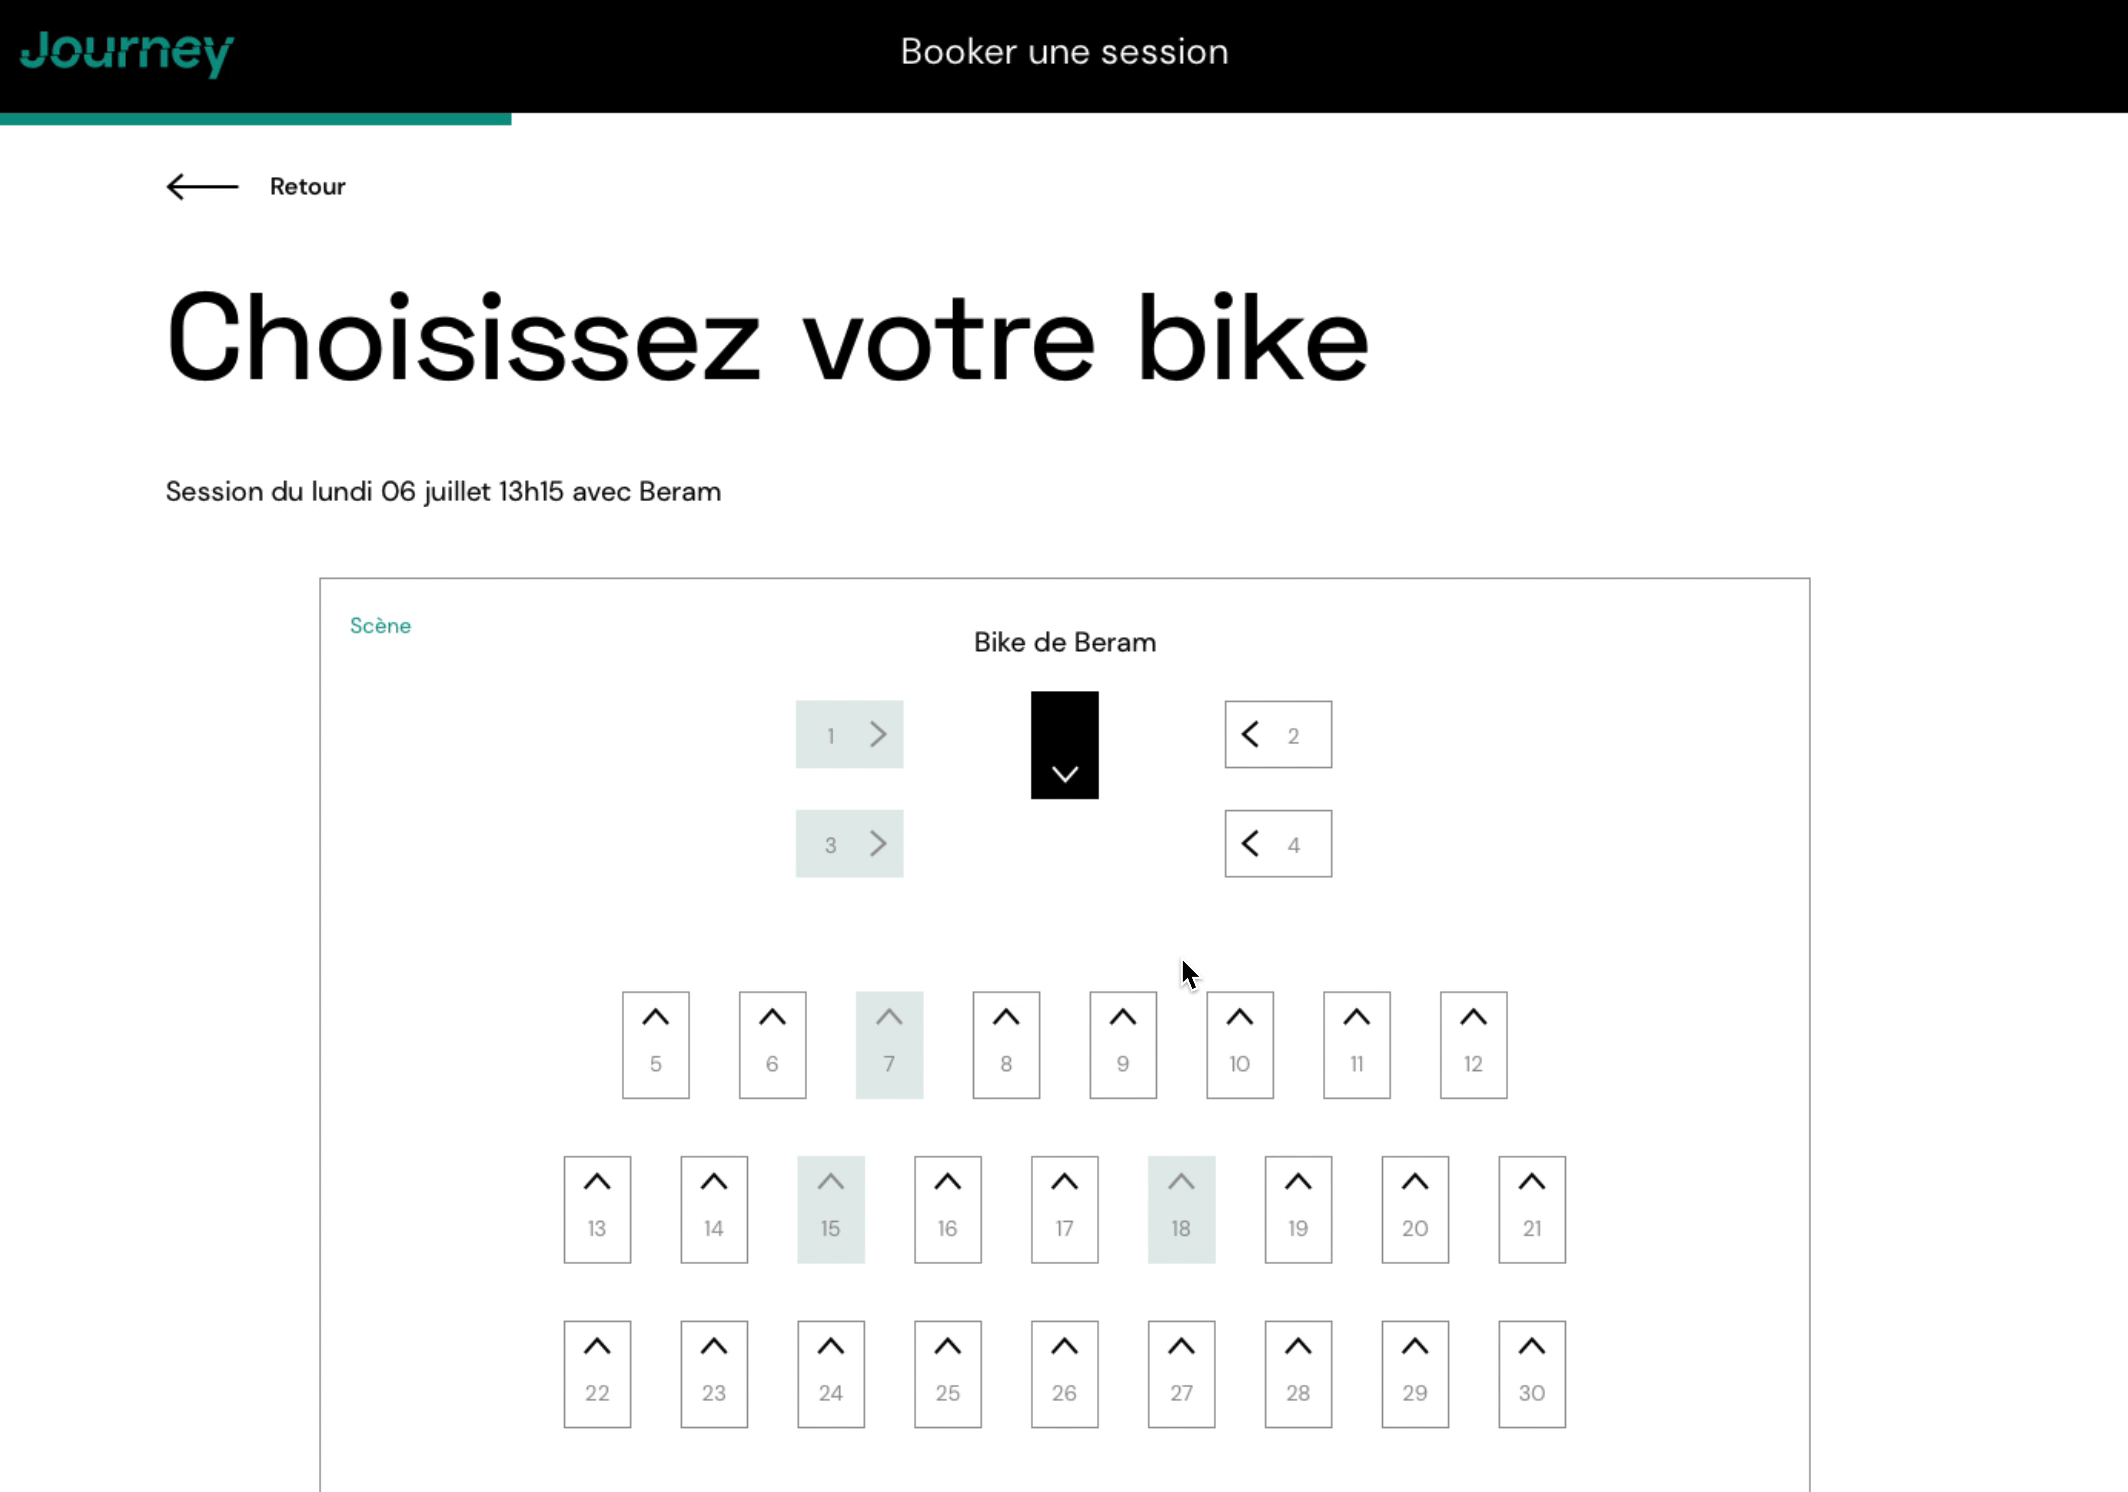The width and height of the screenshot is (2128, 1492).
Task: Select bike number 2
Action: (x=1278, y=735)
